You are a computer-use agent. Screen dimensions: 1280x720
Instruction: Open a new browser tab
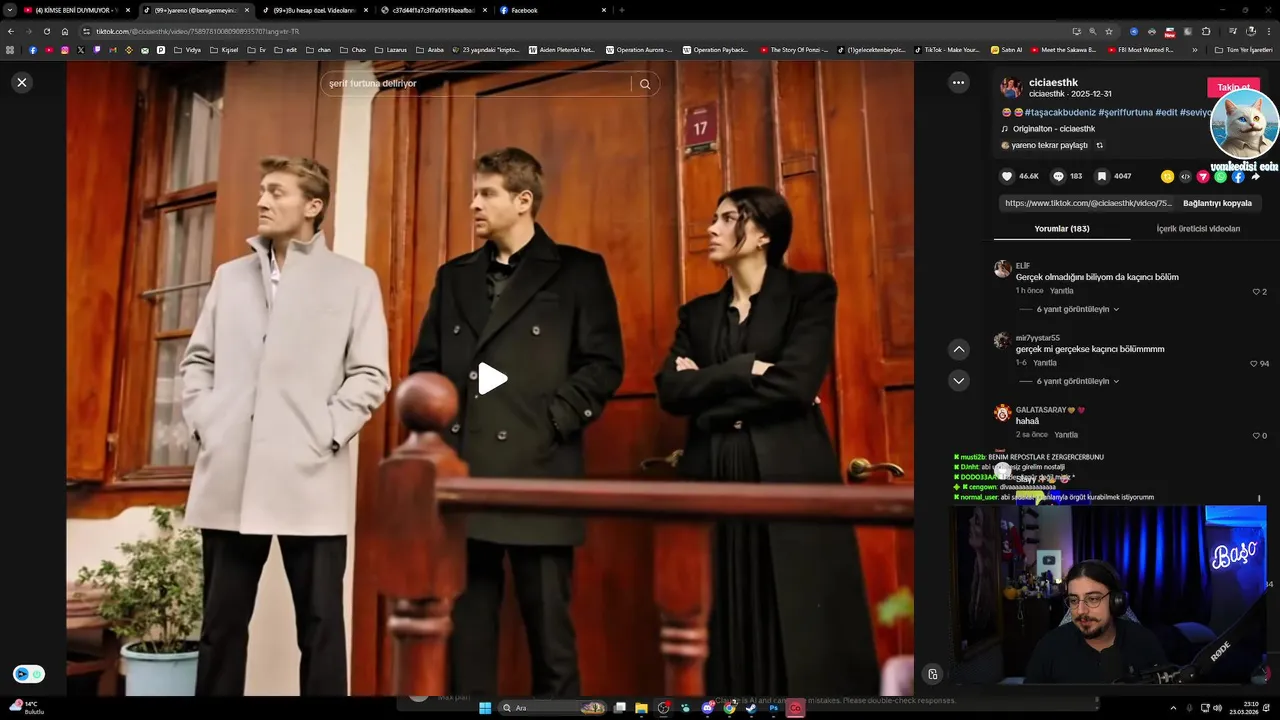622,10
